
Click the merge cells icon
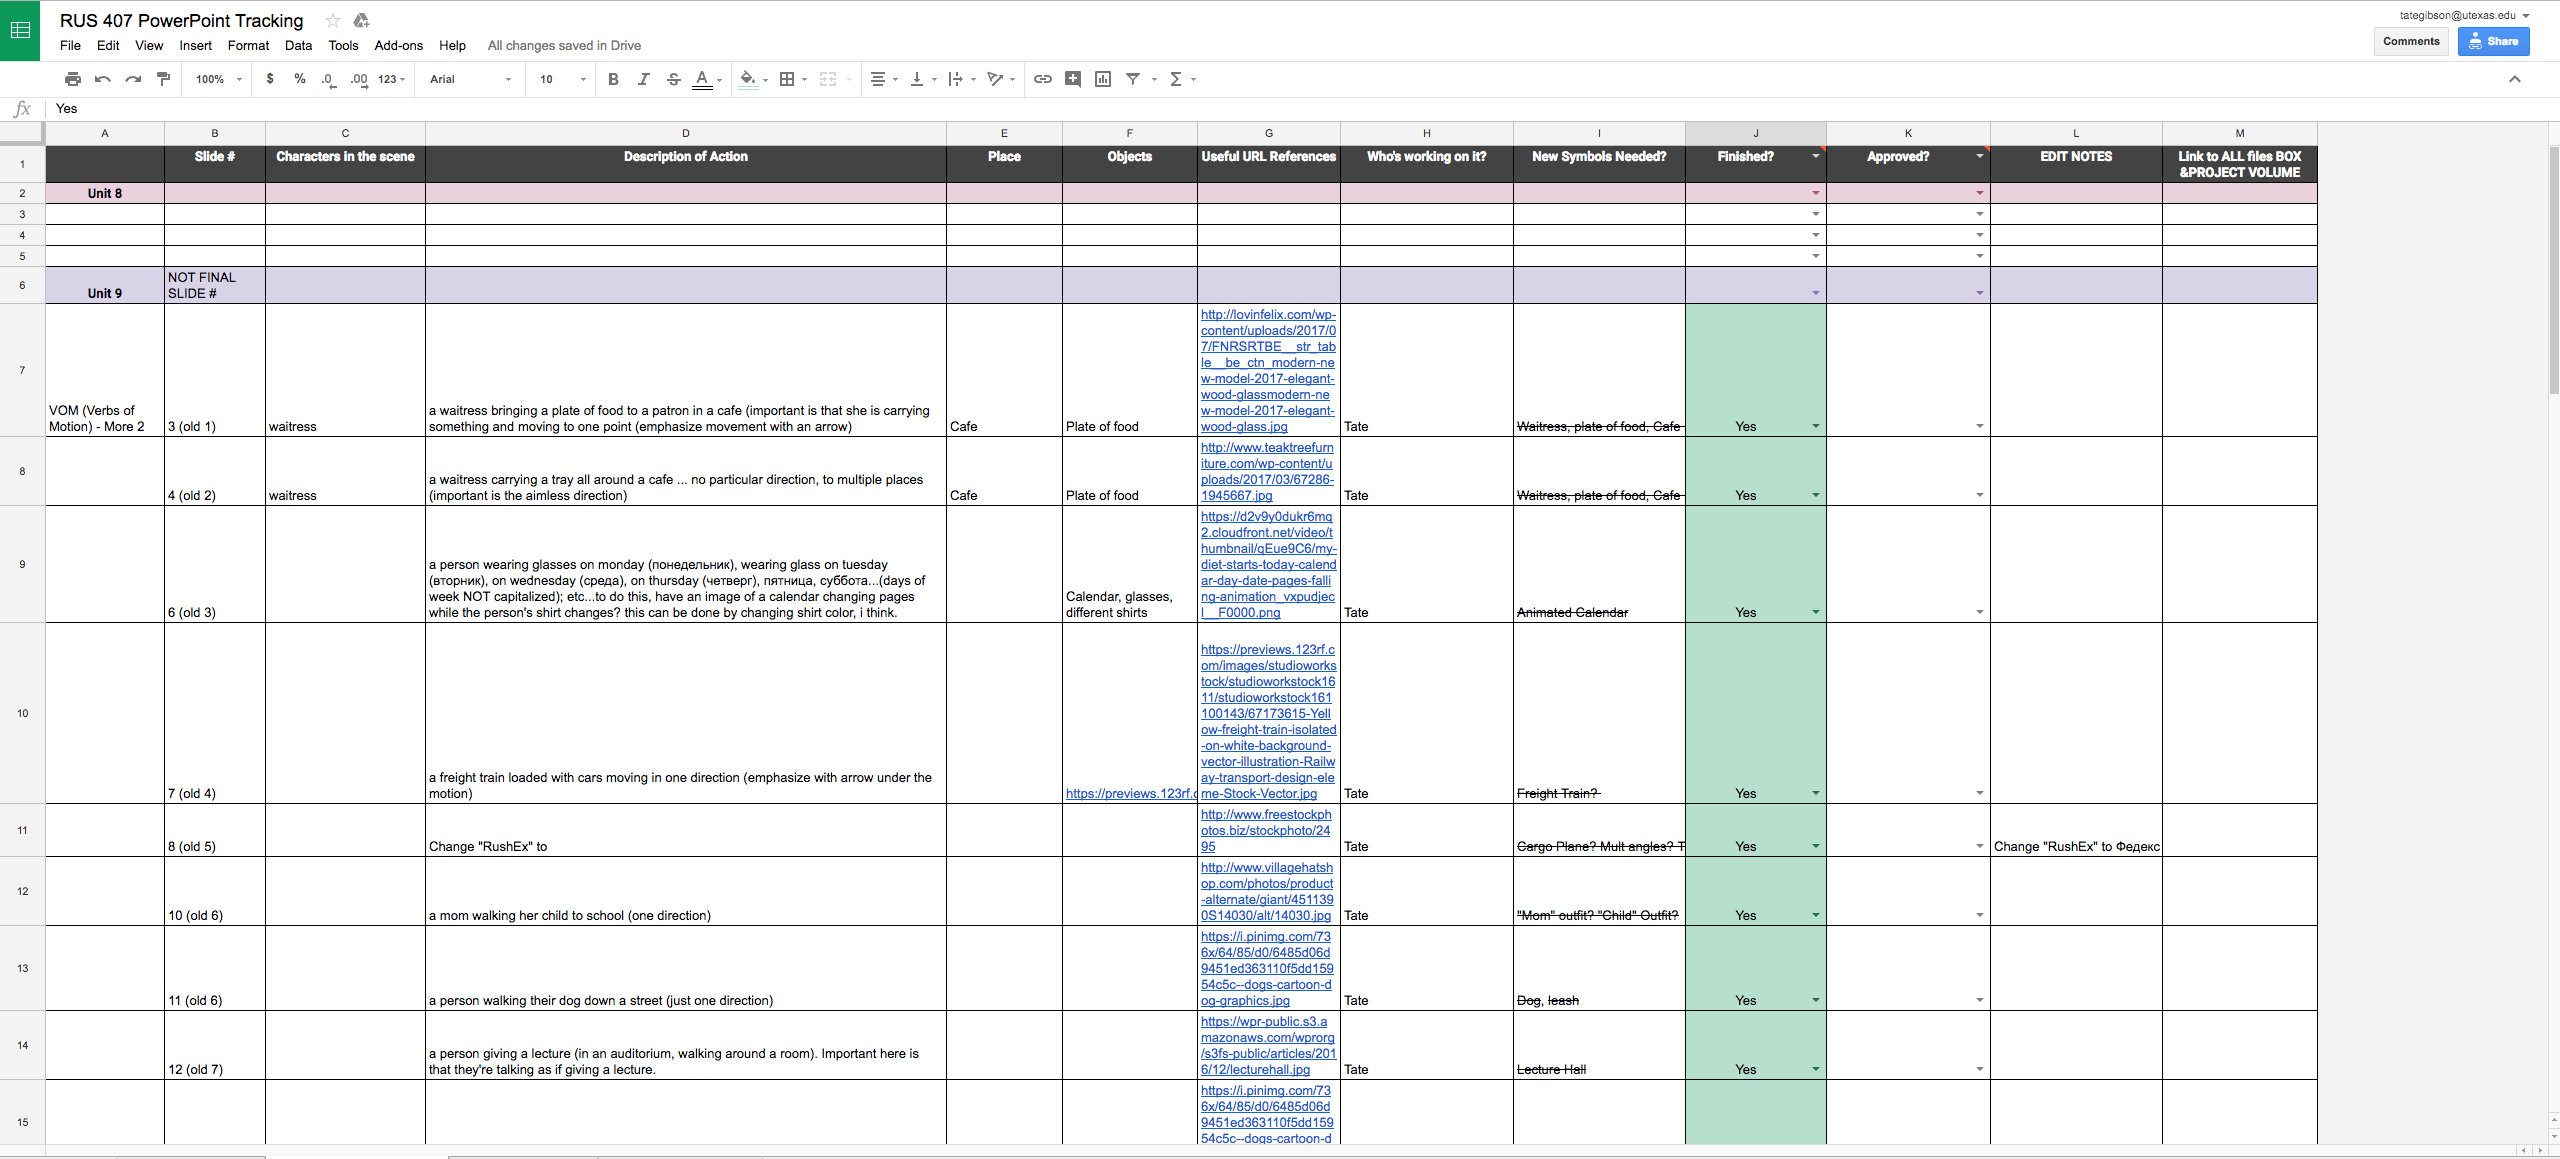[x=828, y=79]
